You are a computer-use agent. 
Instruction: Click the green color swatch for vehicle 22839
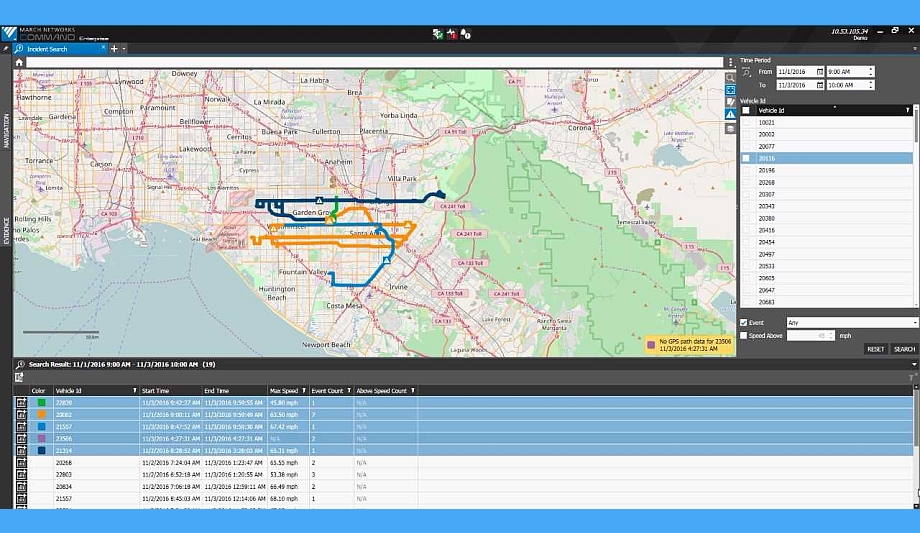(42, 403)
